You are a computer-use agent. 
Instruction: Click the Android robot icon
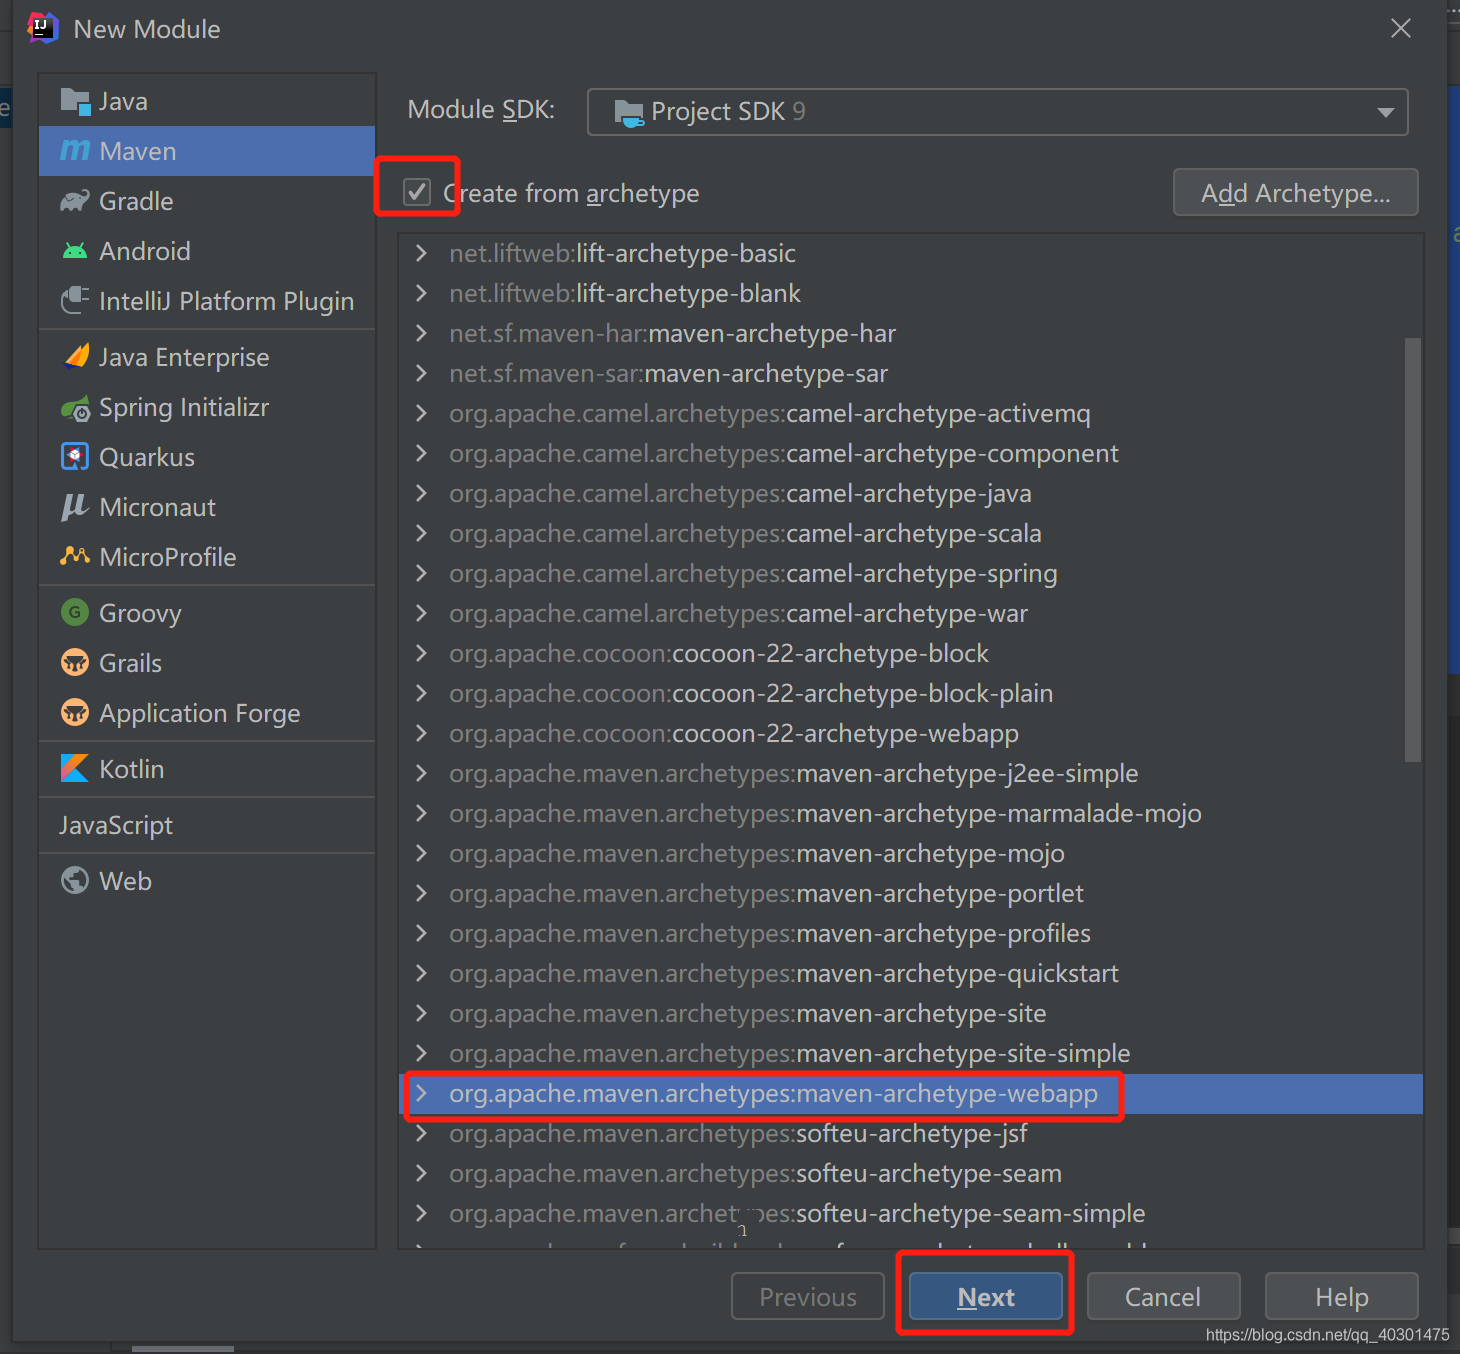(75, 251)
